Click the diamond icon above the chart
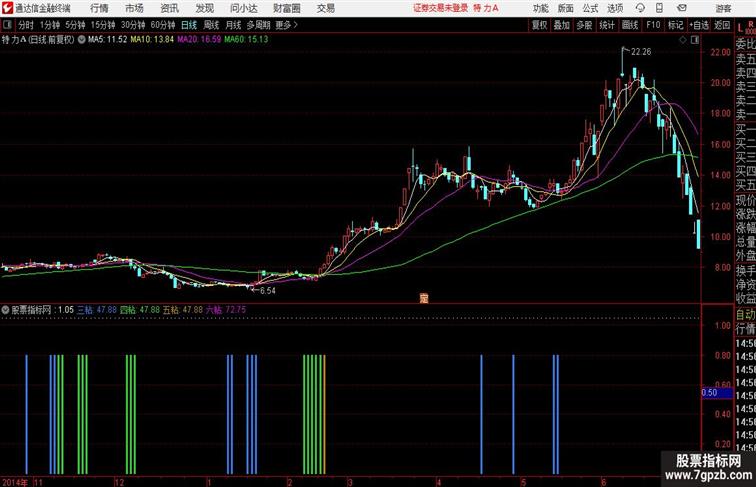Viewport: 756px width, 487px height. (683, 40)
